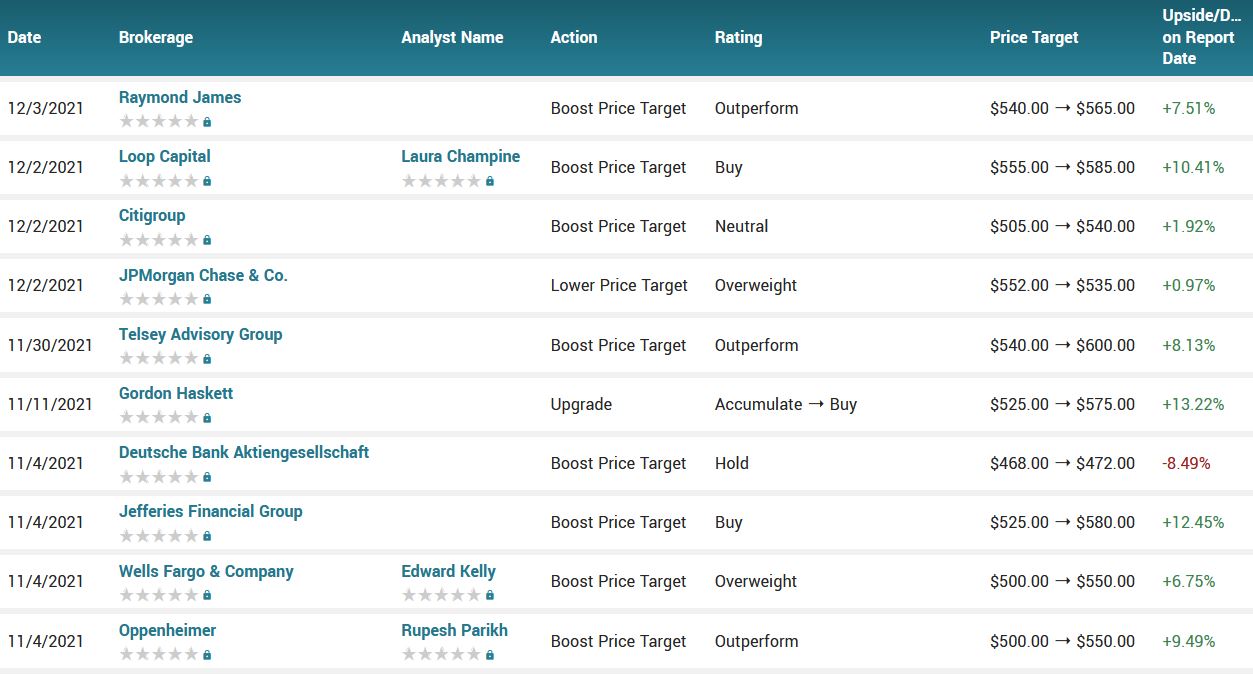Click star rating under Loop Capital

pos(159,181)
